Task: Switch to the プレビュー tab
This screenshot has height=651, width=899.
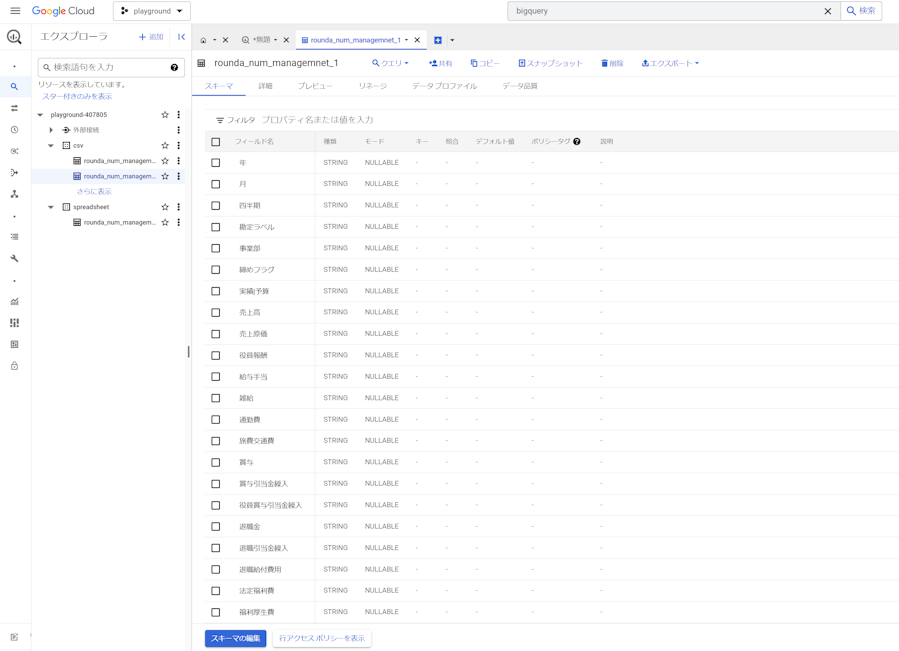Action: pyautogui.click(x=315, y=86)
